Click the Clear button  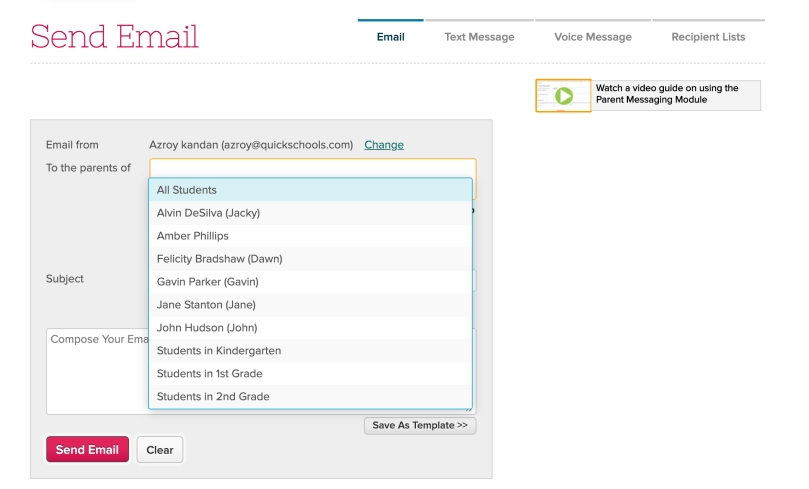pyautogui.click(x=160, y=450)
